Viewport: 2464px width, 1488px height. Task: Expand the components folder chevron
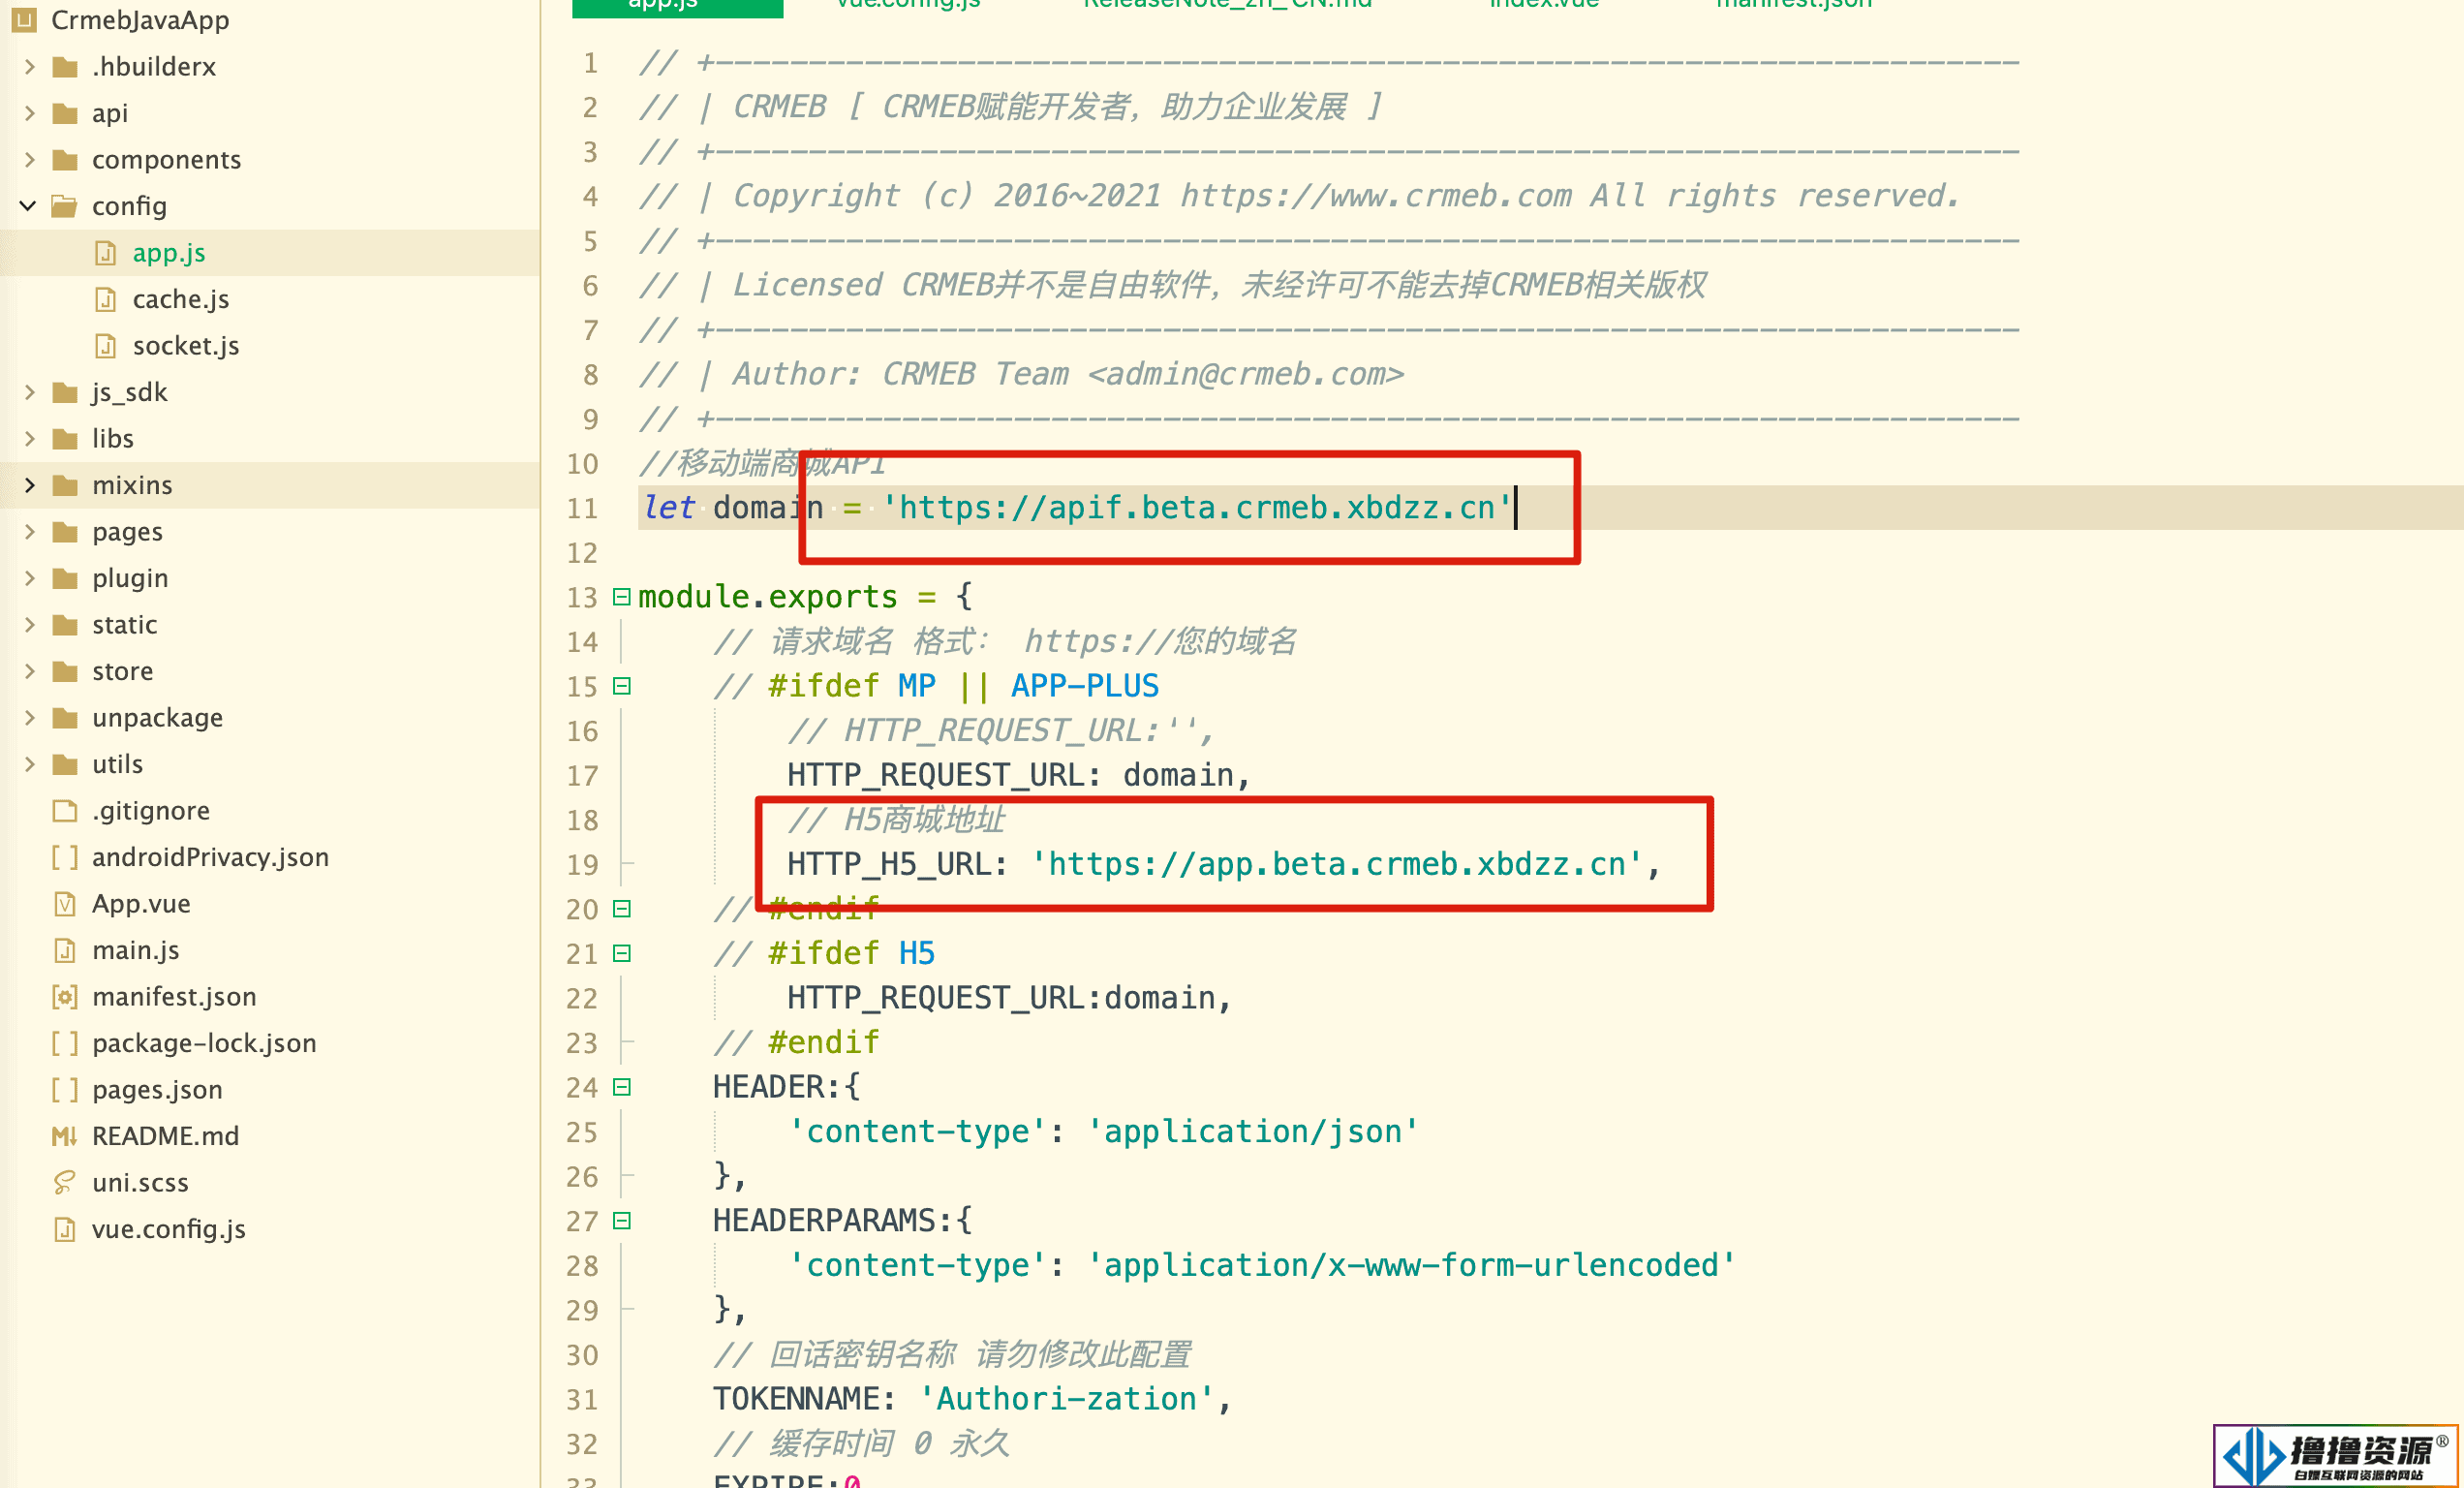click(x=29, y=160)
